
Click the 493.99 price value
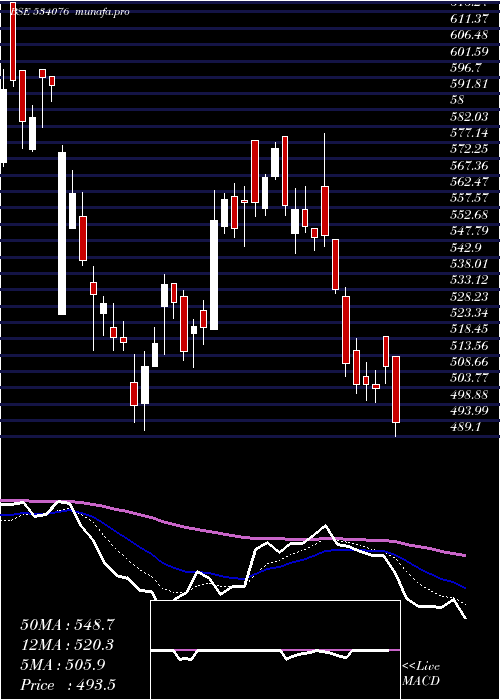[469, 411]
